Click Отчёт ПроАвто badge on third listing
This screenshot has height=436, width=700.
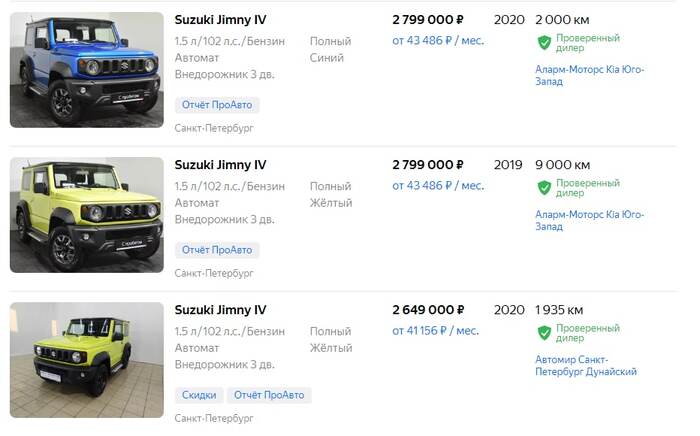(x=269, y=395)
